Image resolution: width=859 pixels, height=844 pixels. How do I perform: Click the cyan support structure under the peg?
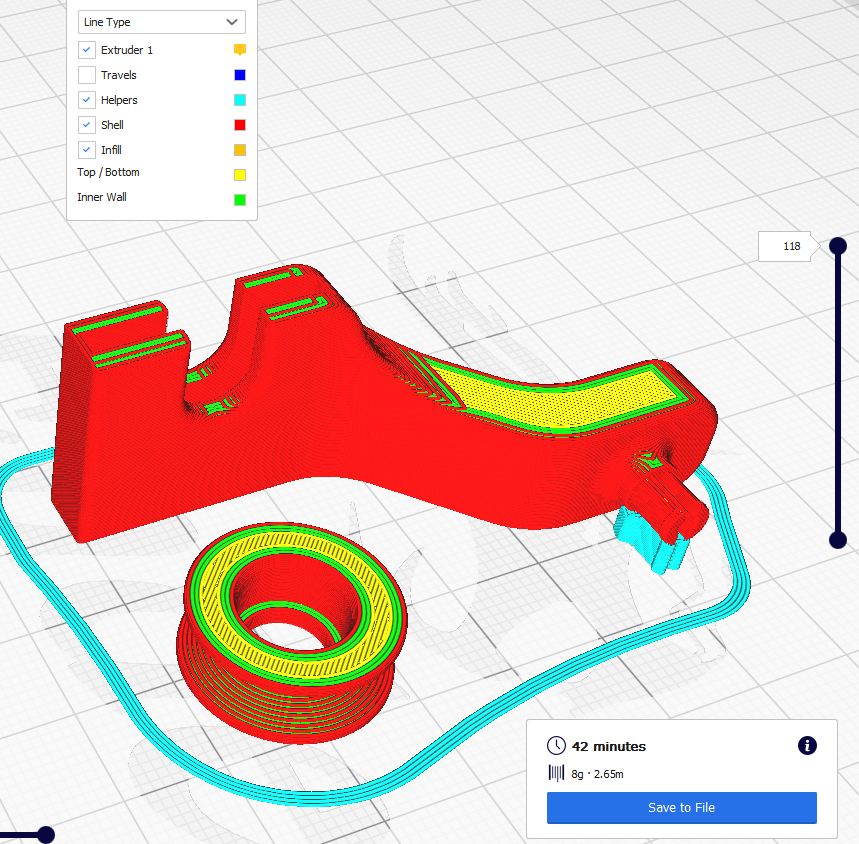[x=652, y=539]
